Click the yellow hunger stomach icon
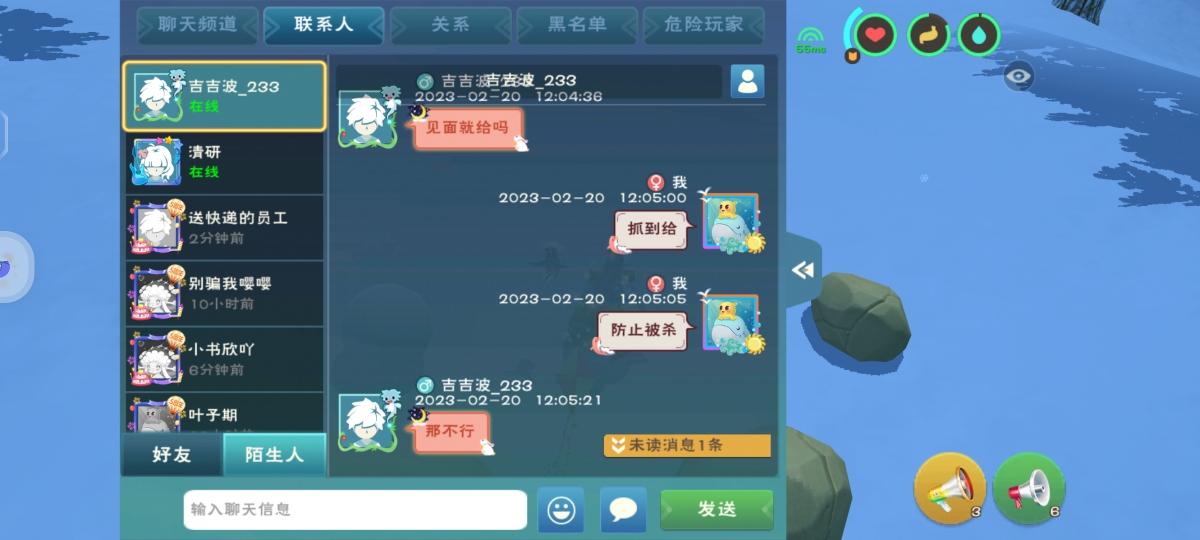 [x=928, y=35]
